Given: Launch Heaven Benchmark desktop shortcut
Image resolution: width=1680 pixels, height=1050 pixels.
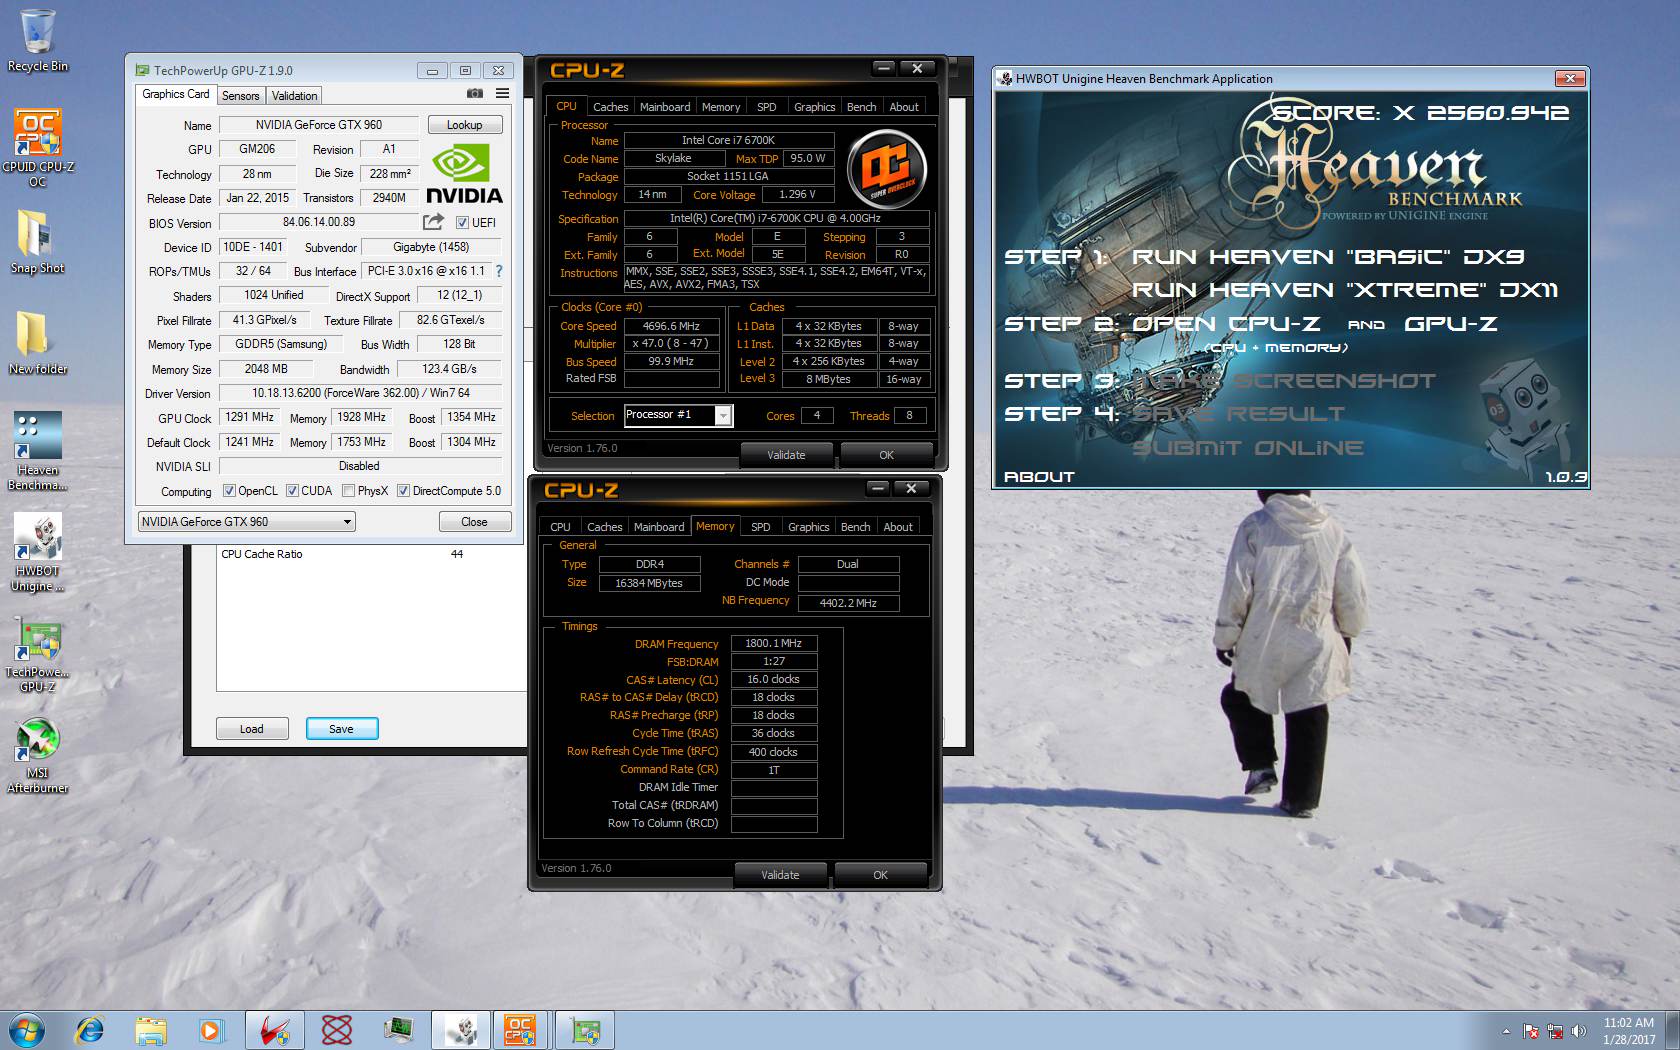Looking at the screenshot, I should click(38, 450).
